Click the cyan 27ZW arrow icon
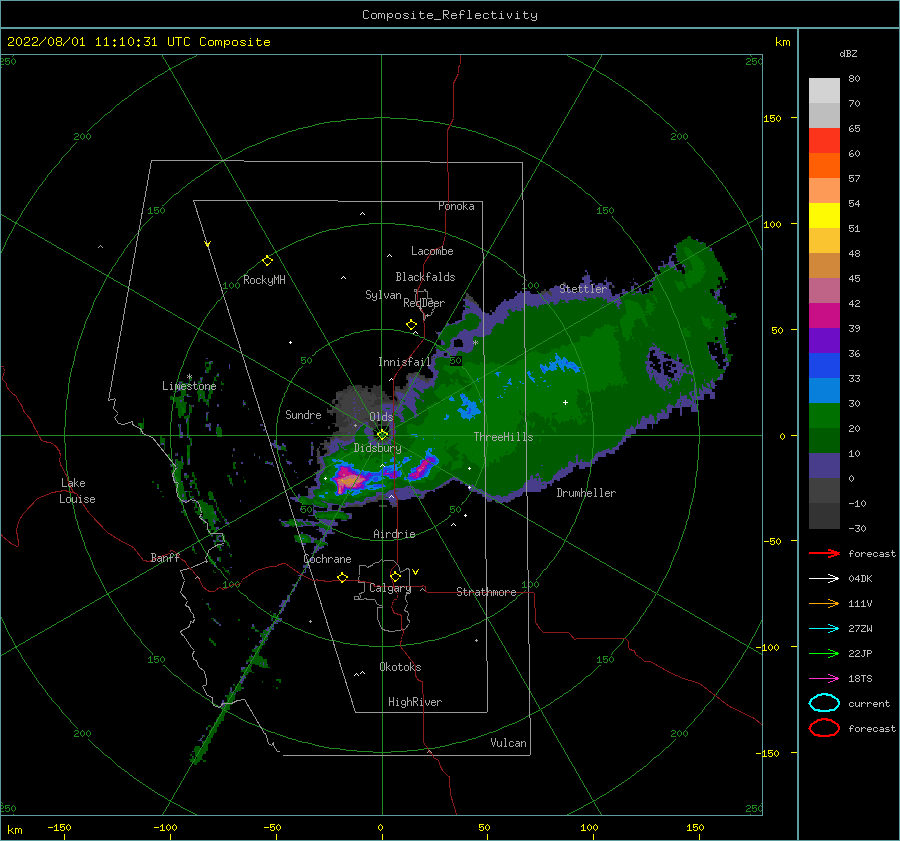The image size is (900, 841). tap(824, 629)
